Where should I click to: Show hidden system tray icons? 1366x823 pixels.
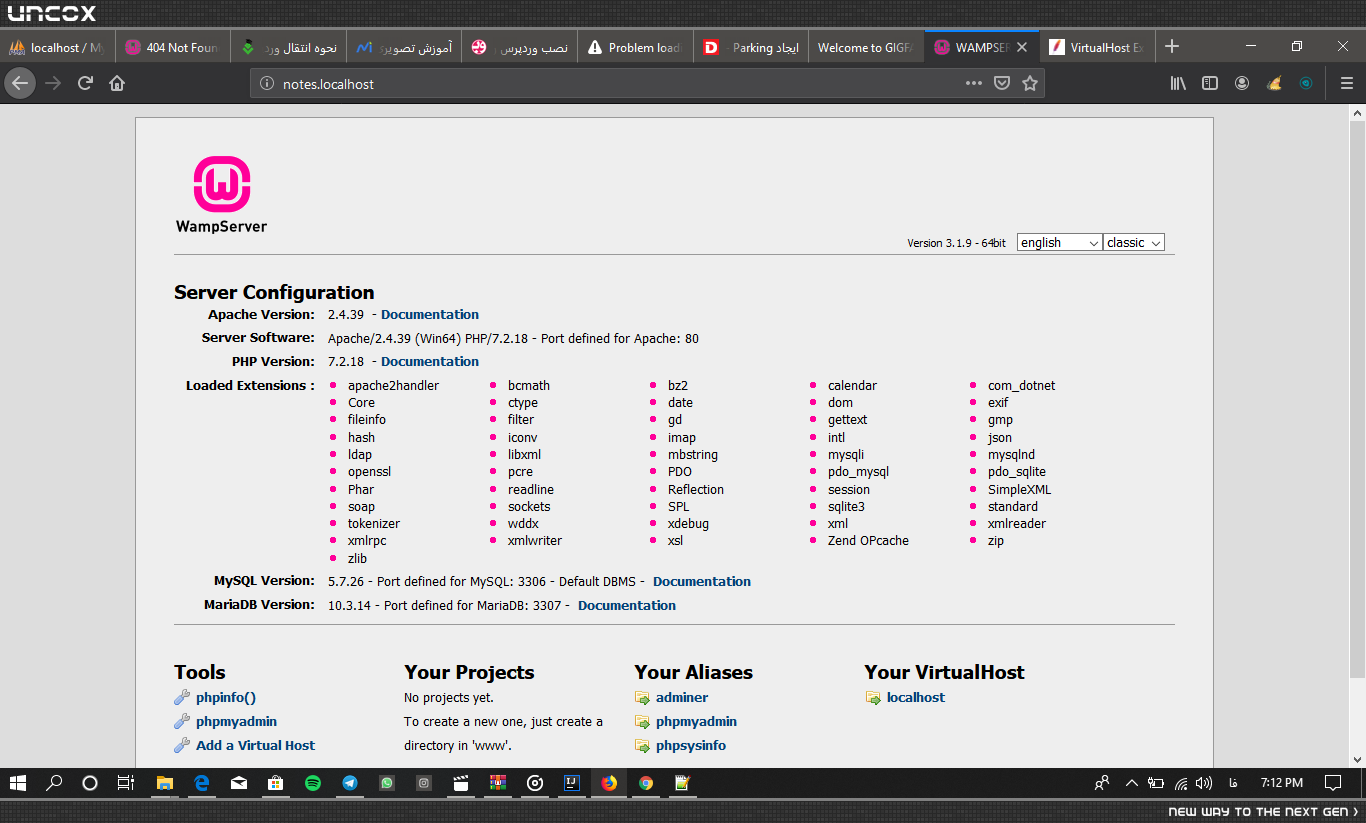click(x=1132, y=783)
